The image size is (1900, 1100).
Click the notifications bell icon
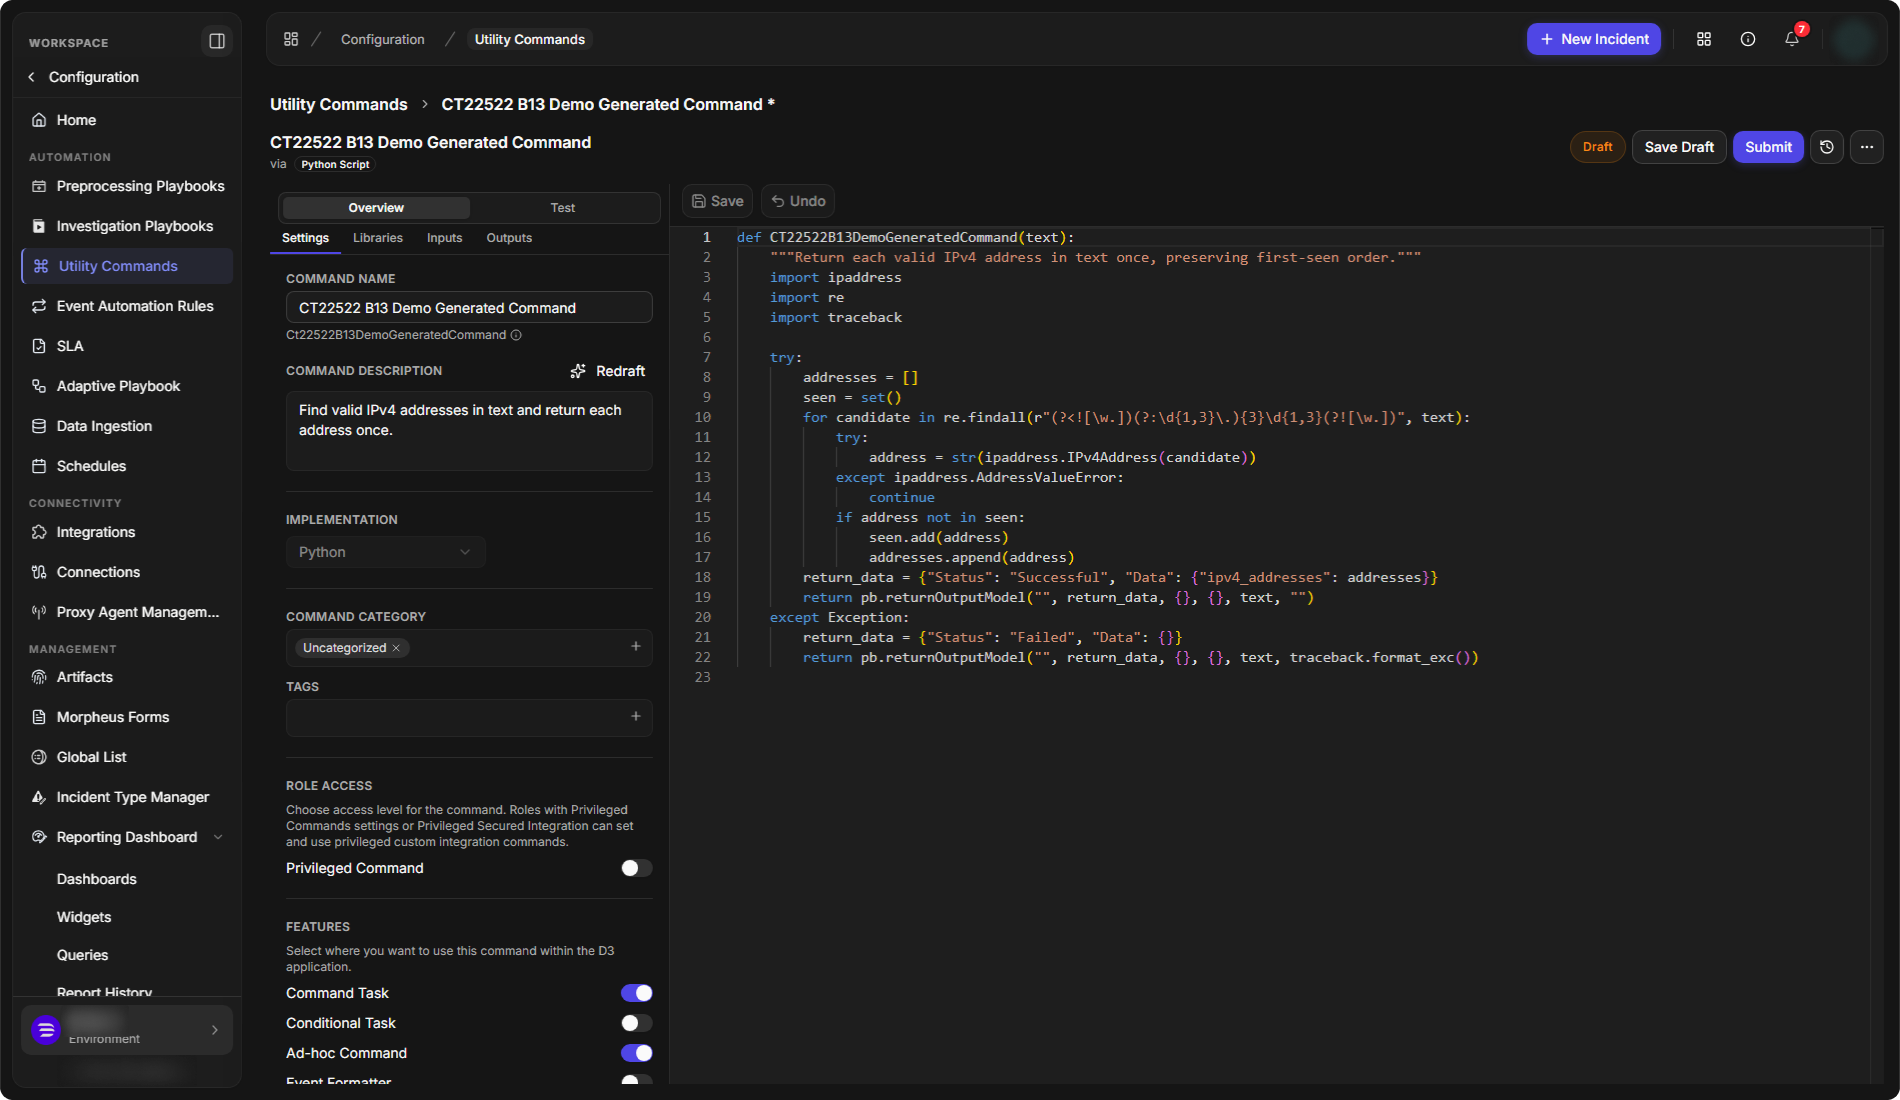(1792, 39)
